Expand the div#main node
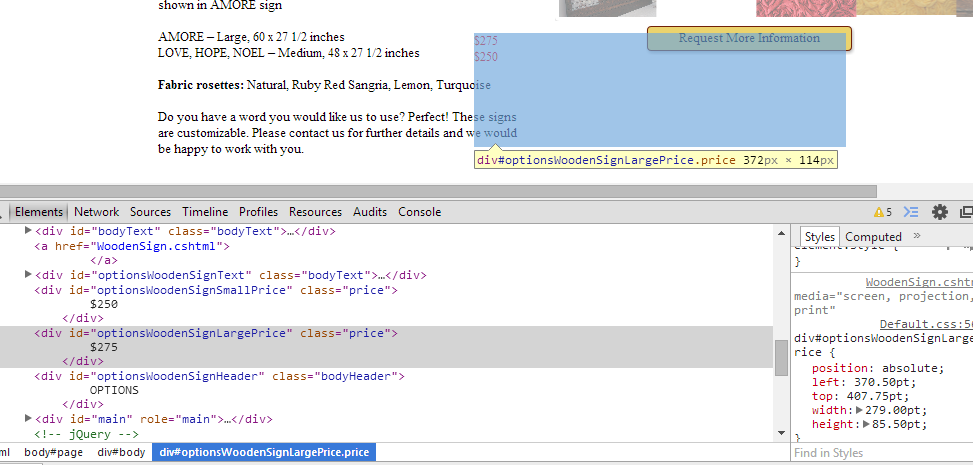The image size is (973, 465). tap(27, 418)
